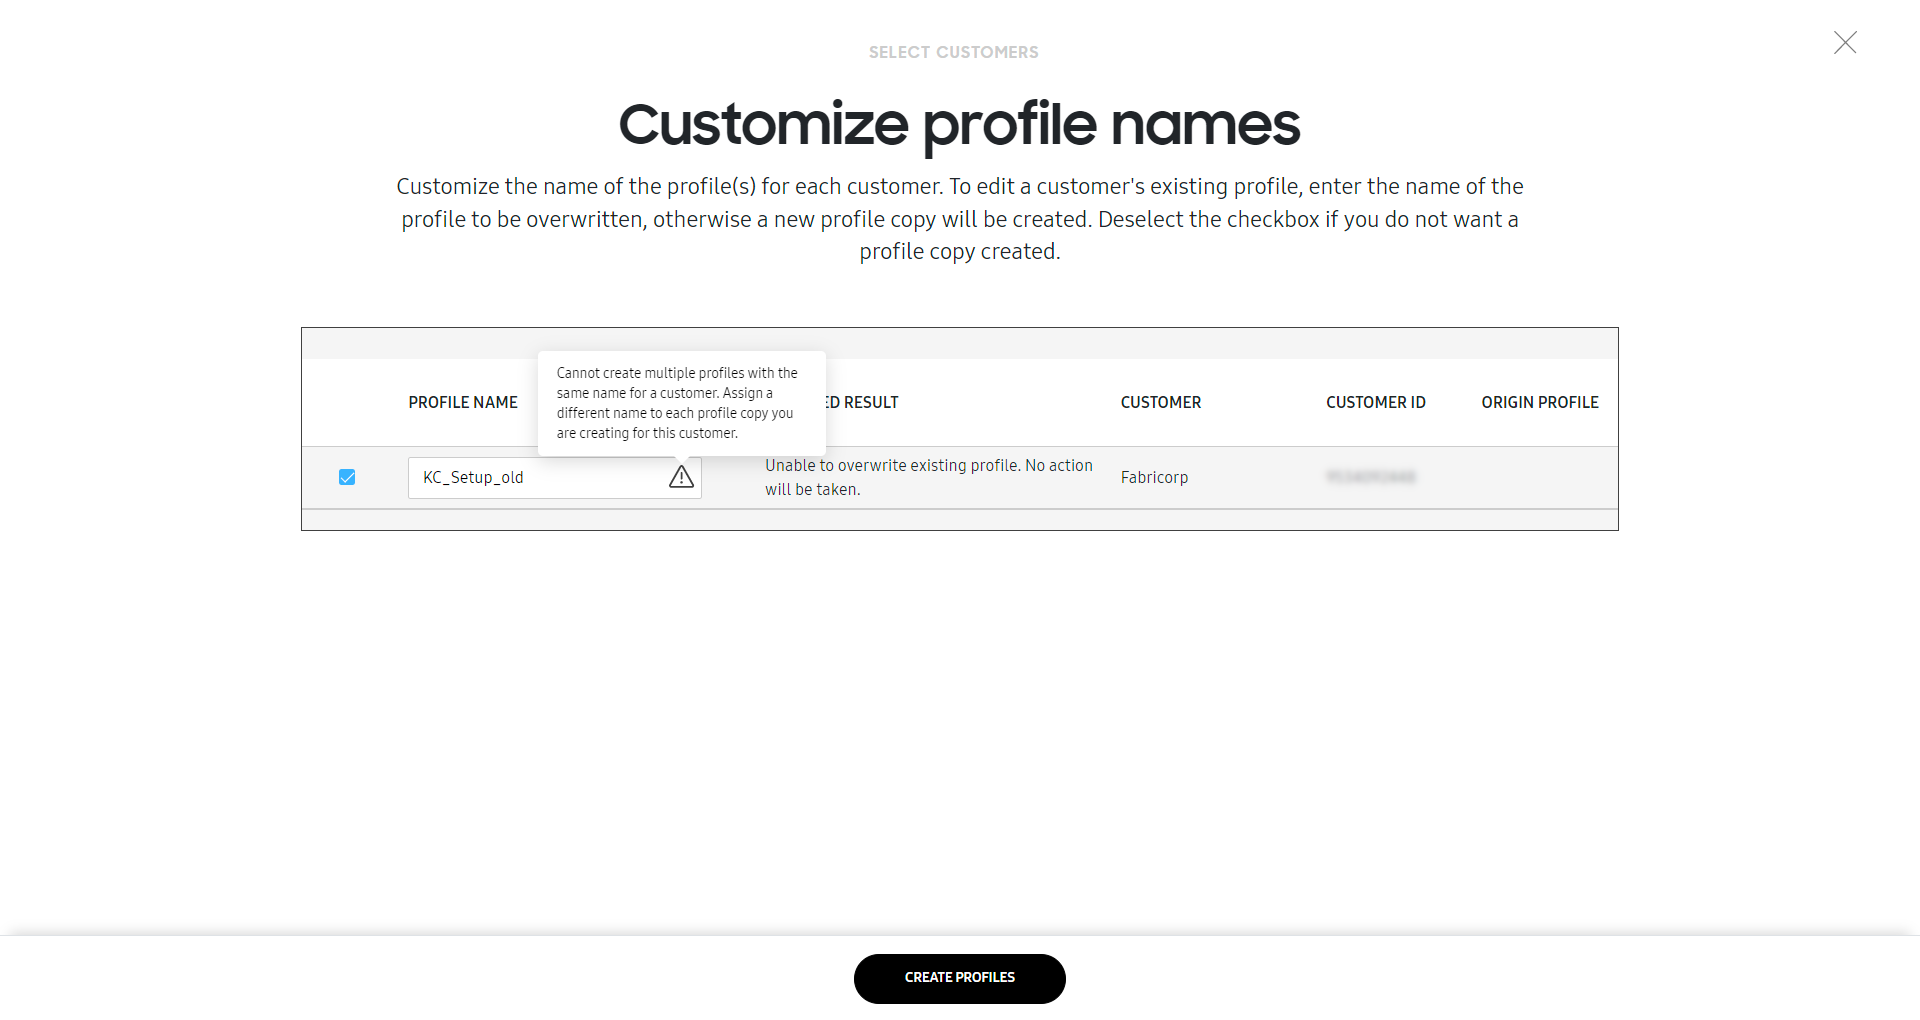Select the Profile Name column header
This screenshot has width=1920, height=1020.
(x=463, y=402)
